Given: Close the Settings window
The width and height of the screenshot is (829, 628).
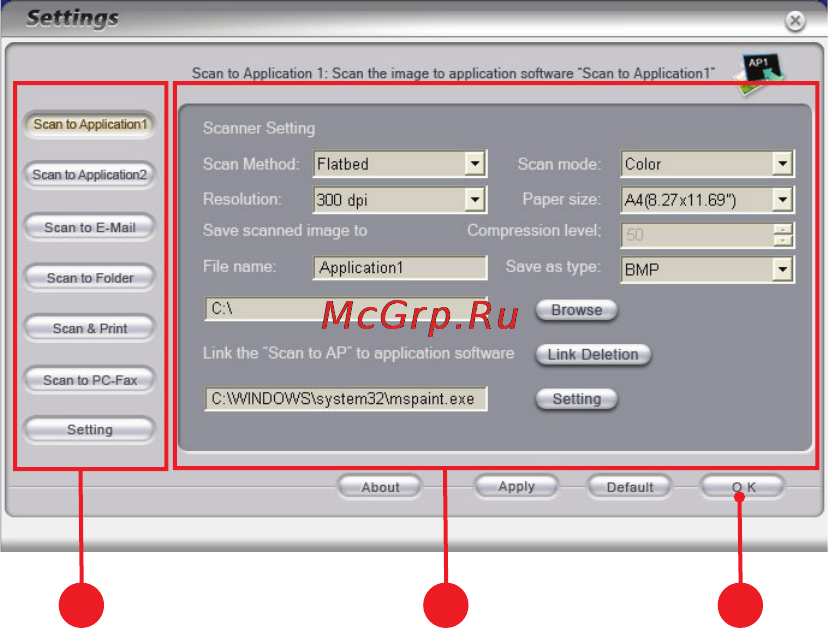Looking at the screenshot, I should pyautogui.click(x=795, y=21).
